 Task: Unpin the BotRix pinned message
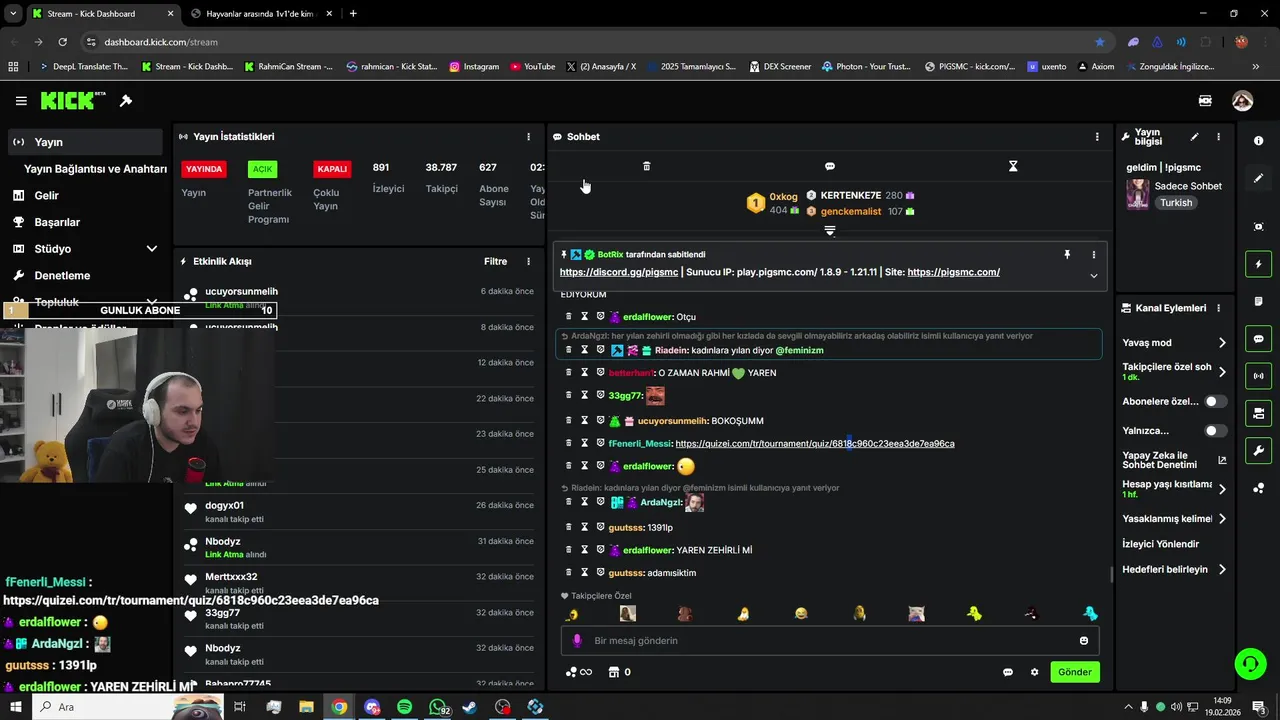[x=1067, y=255]
